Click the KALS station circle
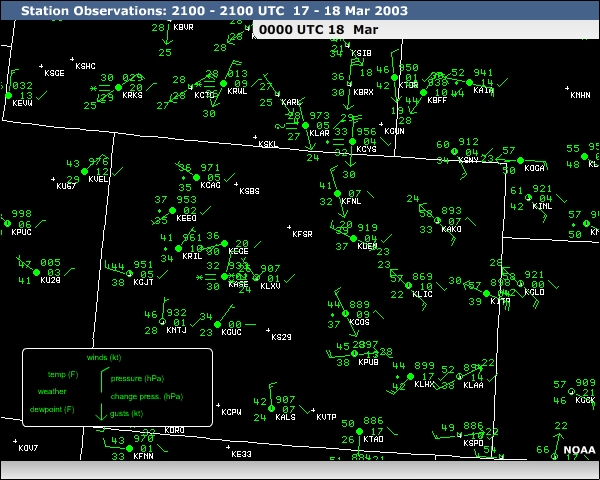 coord(271,408)
